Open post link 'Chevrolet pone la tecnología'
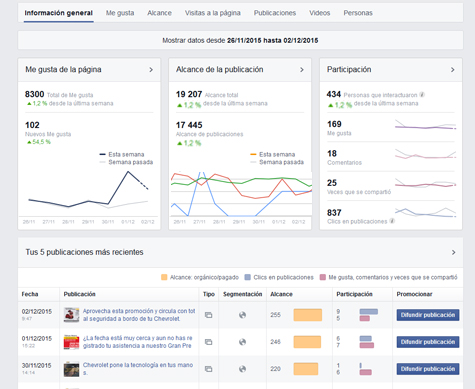 pos(138,369)
